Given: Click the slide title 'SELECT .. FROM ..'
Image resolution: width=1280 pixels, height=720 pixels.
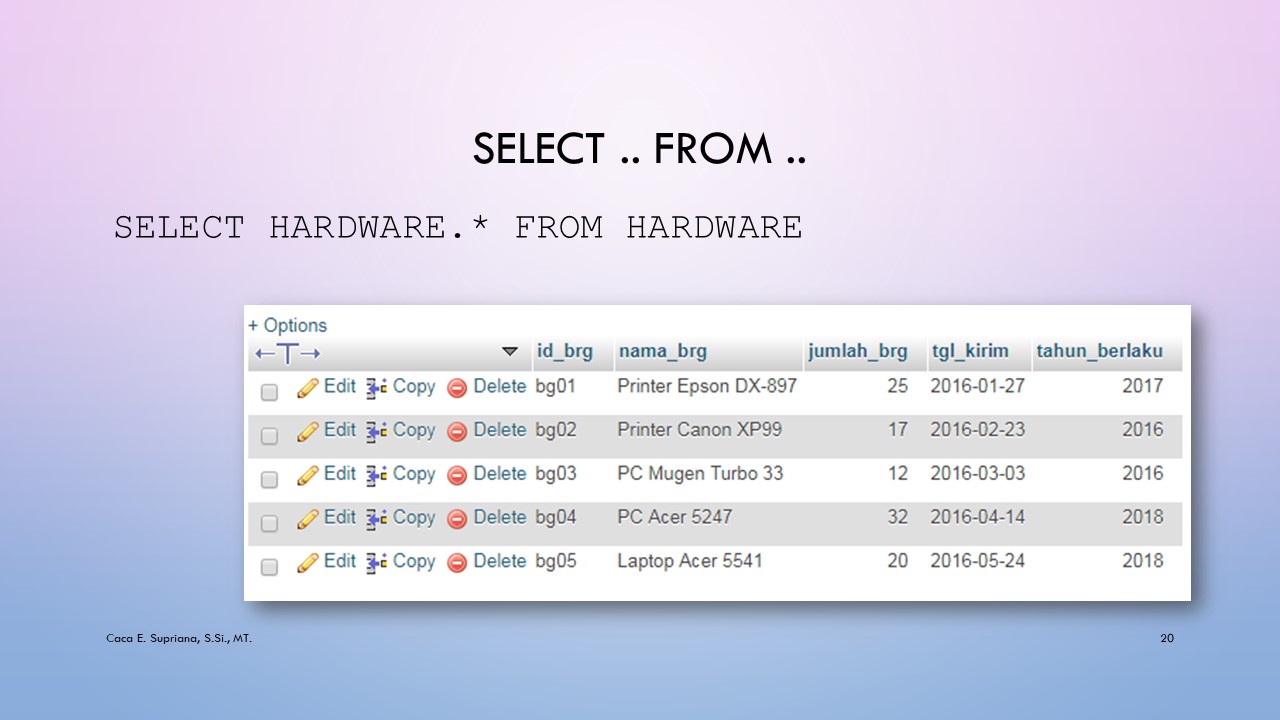Looking at the screenshot, I should pyautogui.click(x=640, y=149).
